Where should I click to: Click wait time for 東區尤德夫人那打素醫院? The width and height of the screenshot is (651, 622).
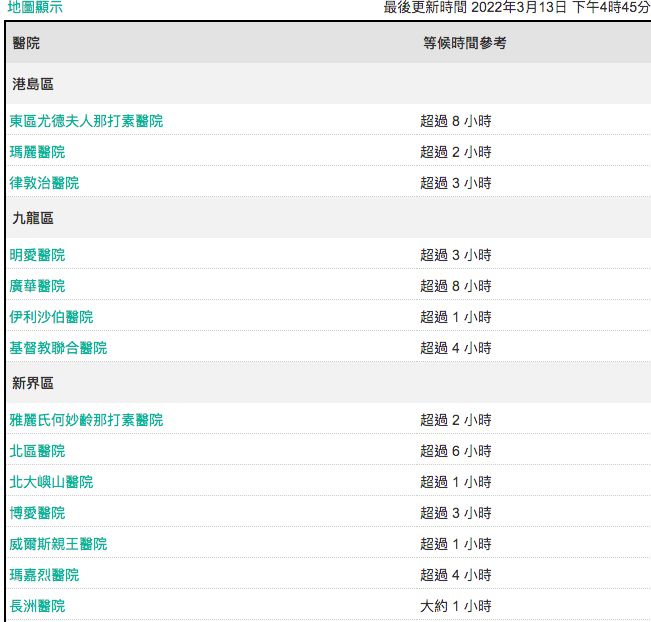tap(456, 121)
